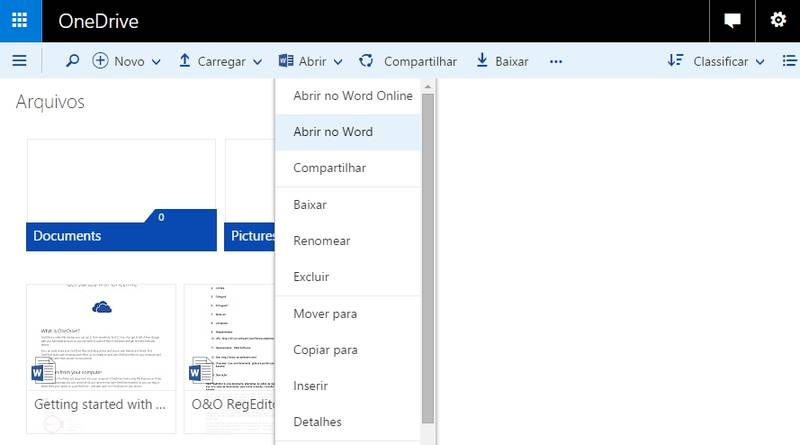
Task: Click the Compartilhar sync icon
Action: pos(366,61)
